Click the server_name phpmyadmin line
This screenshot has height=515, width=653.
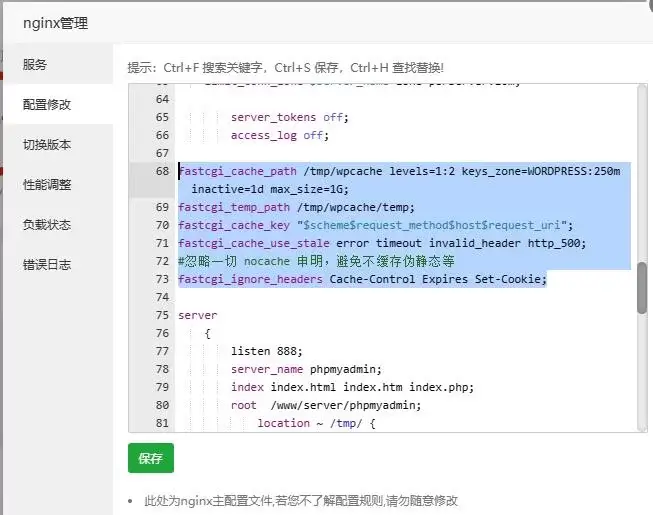300,369
